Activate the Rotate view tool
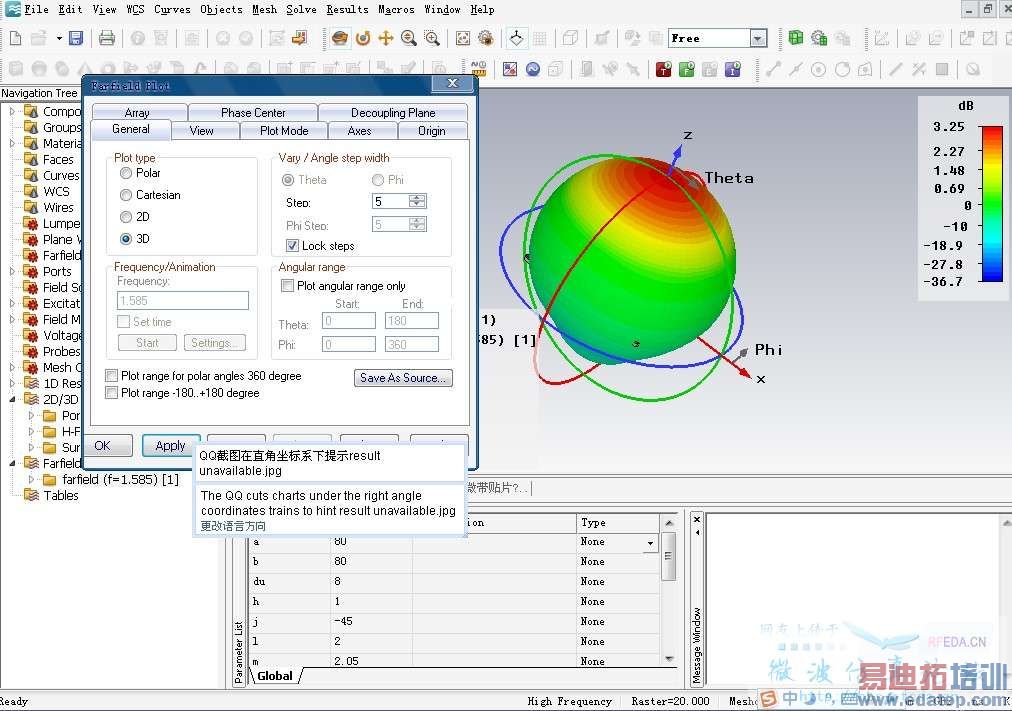This screenshot has height=711, width=1012. coord(362,38)
